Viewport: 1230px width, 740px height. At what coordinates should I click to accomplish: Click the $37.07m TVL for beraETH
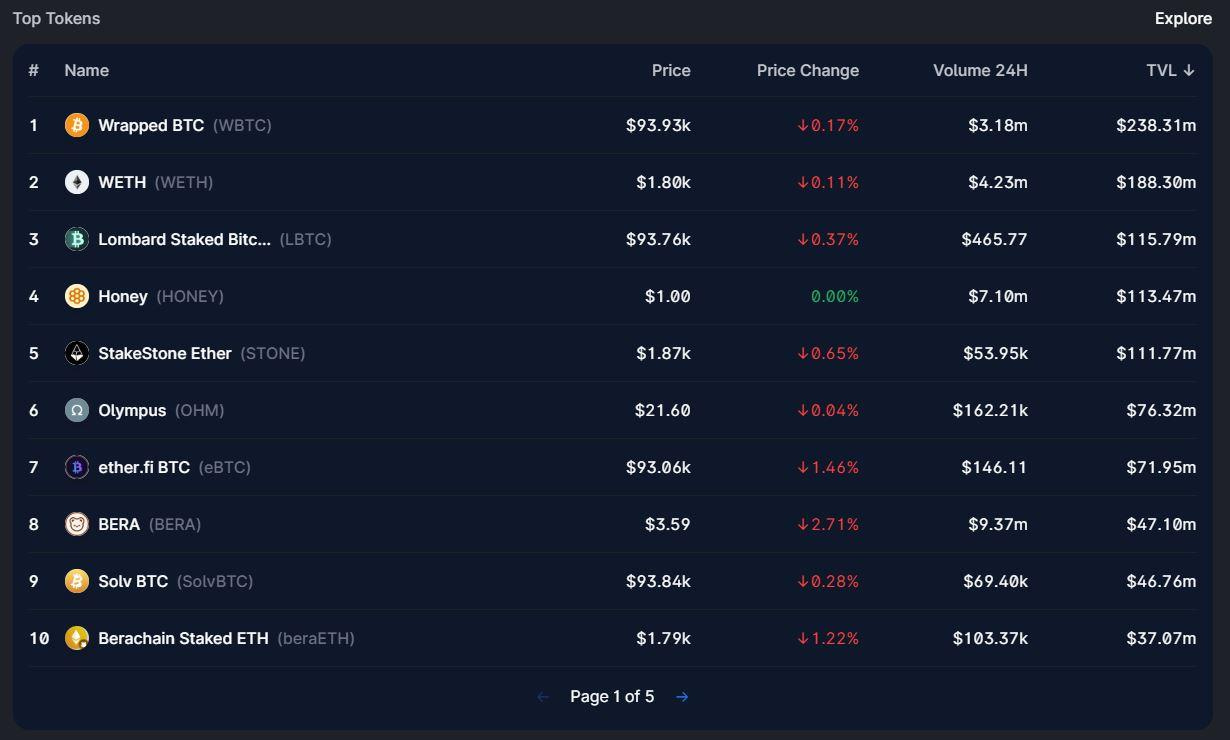(x=1161, y=638)
